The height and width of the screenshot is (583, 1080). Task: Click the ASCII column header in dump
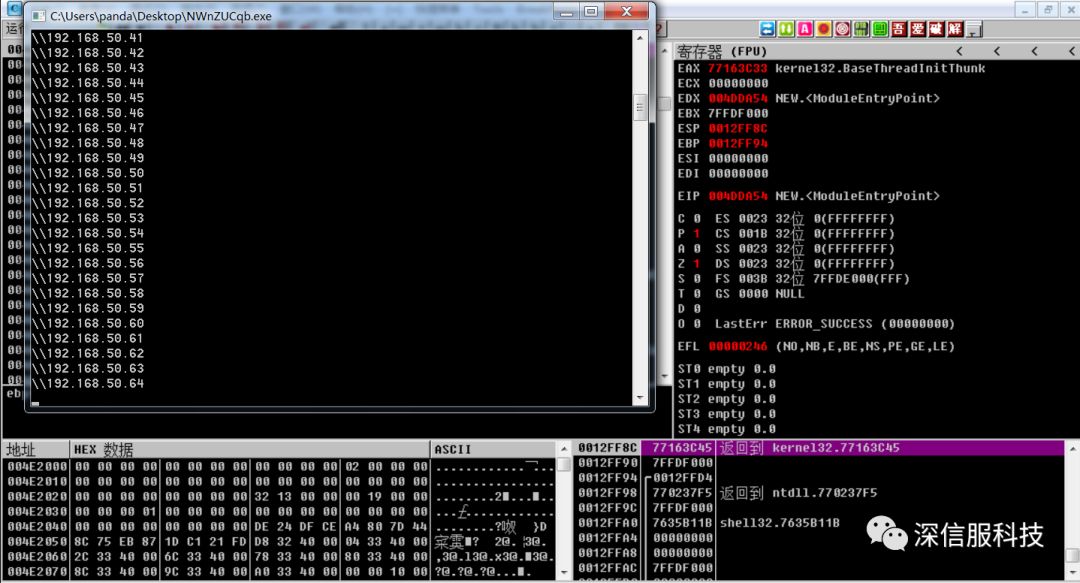coord(452,449)
